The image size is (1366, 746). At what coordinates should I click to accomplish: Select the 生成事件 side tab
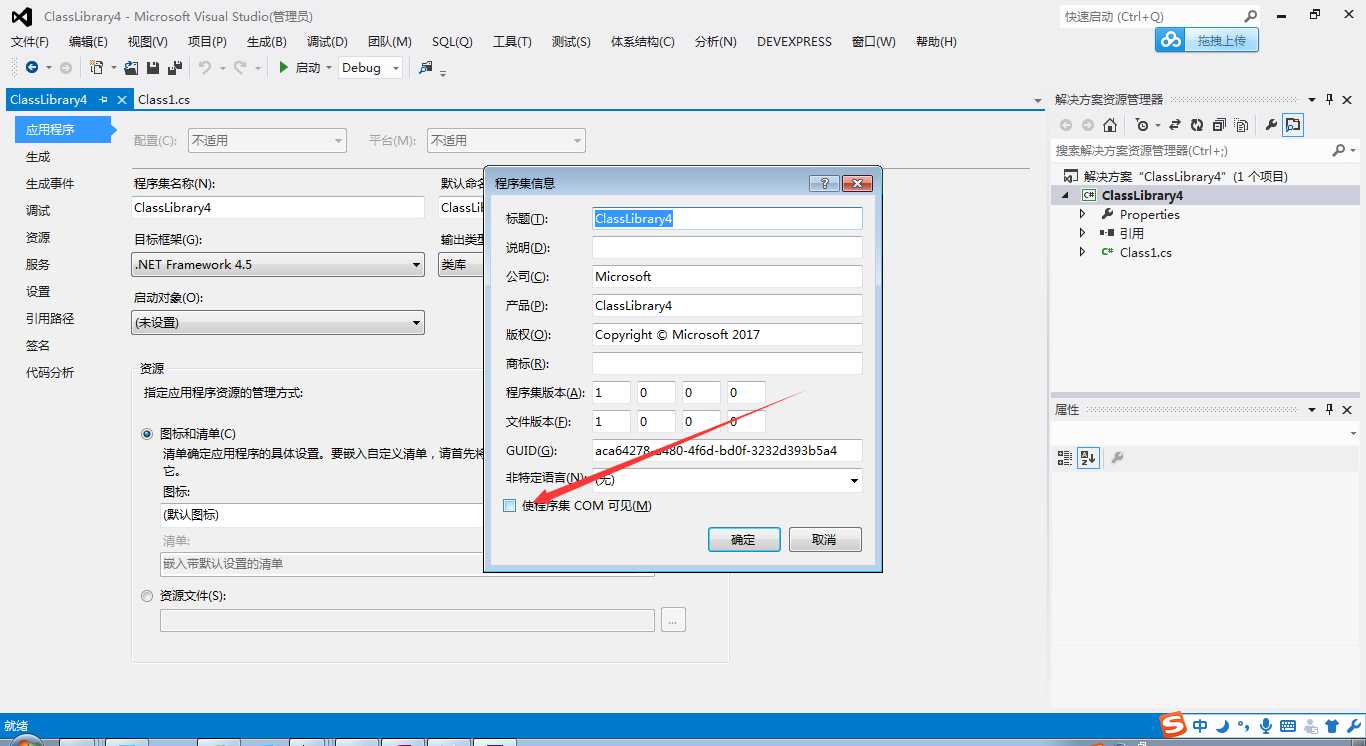(50, 184)
